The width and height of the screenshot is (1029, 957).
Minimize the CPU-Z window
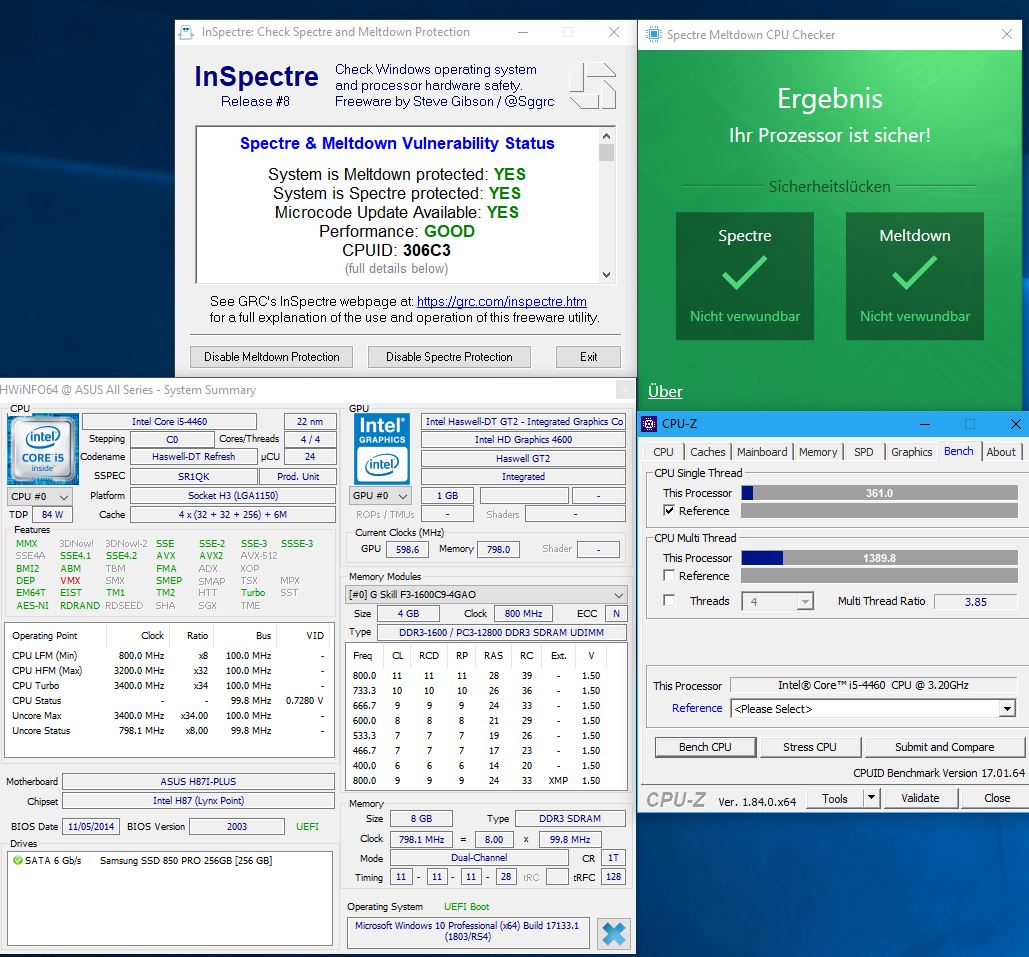pyautogui.click(x=925, y=424)
